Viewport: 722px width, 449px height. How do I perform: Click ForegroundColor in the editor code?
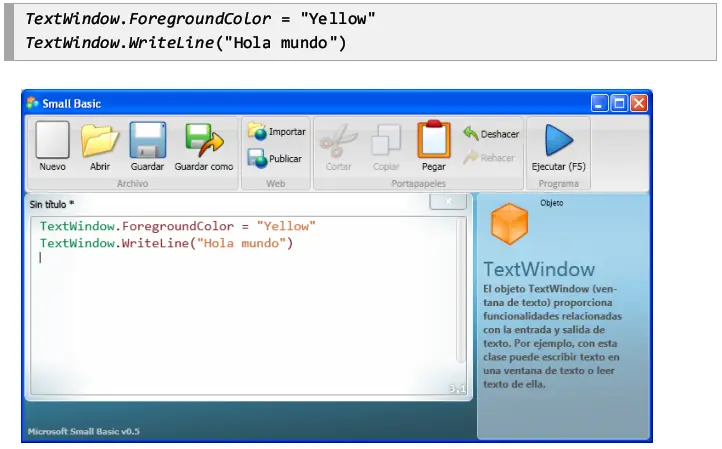pyautogui.click(x=178, y=226)
